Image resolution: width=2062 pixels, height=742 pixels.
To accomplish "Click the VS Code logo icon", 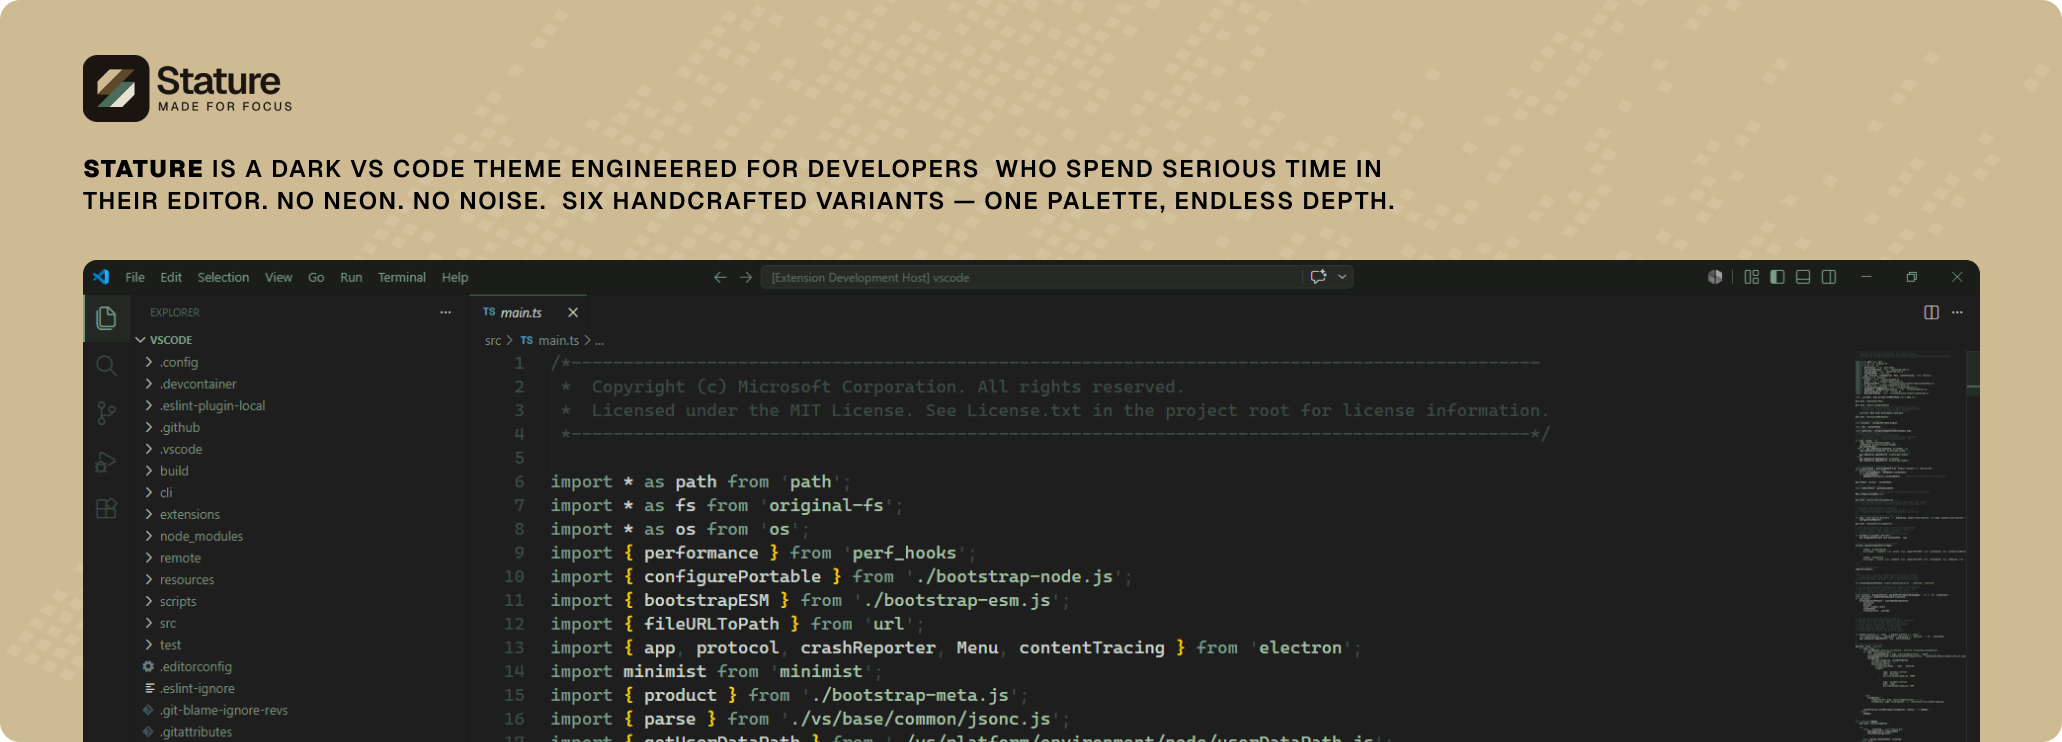I will [101, 277].
